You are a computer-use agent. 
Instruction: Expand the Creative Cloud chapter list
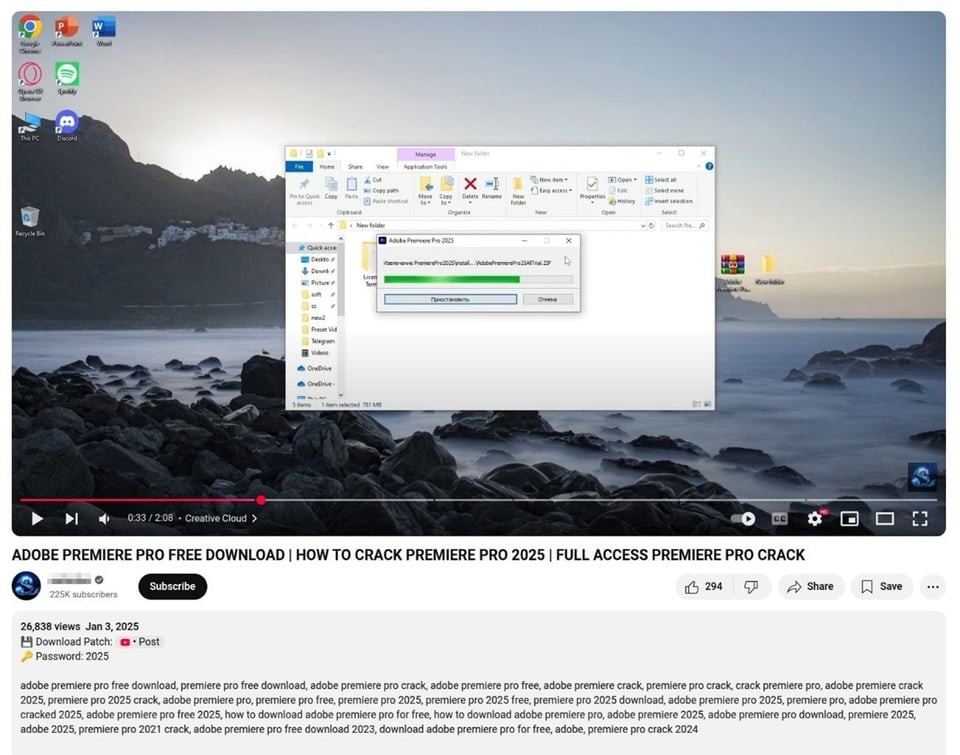(x=221, y=518)
